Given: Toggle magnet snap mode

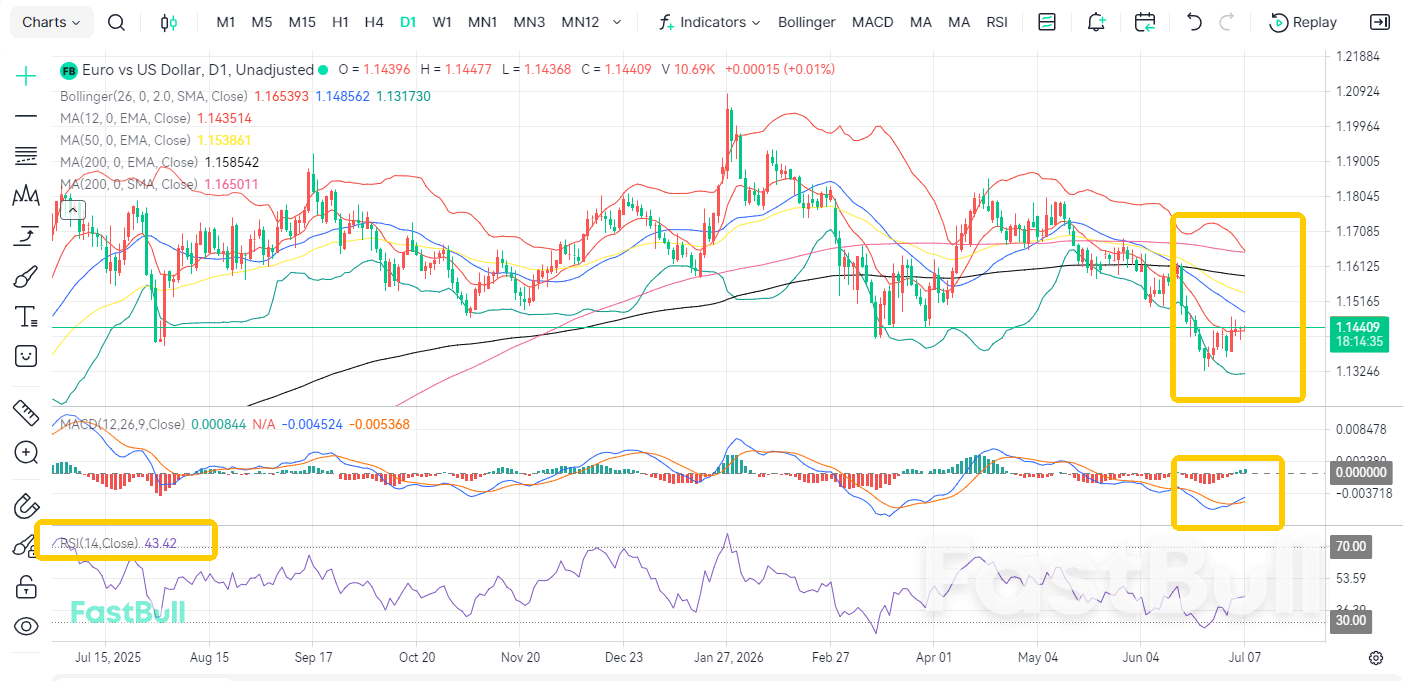Looking at the screenshot, I should point(26,506).
